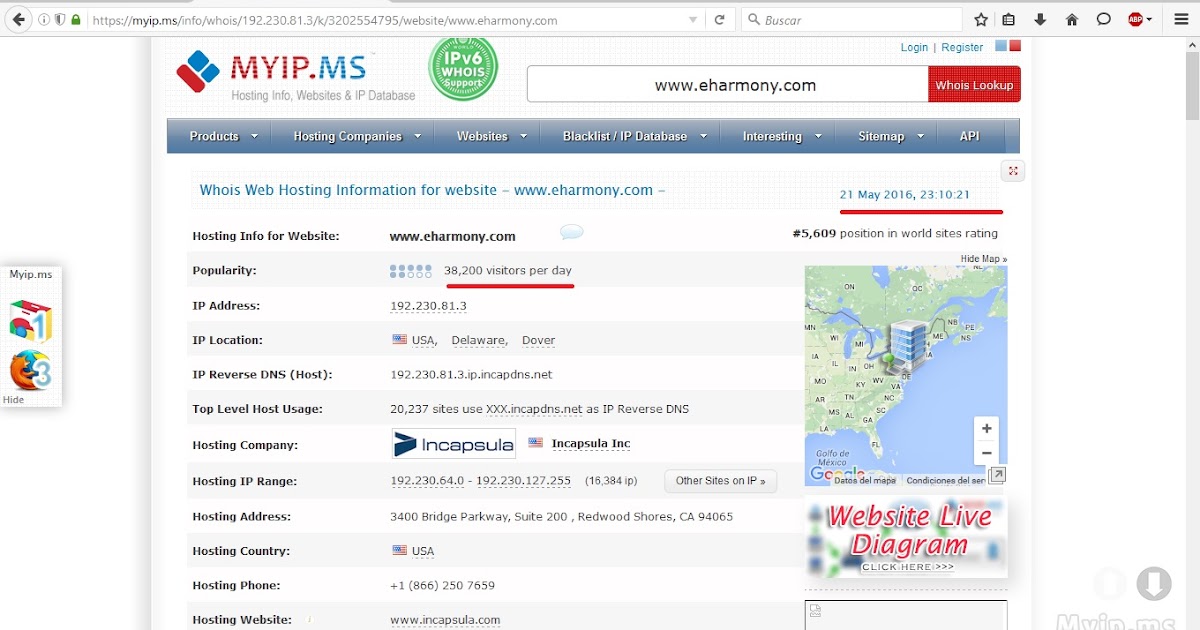Screen dimensions: 1200x630
Task: Open the Sitemap menu
Action: [881, 136]
